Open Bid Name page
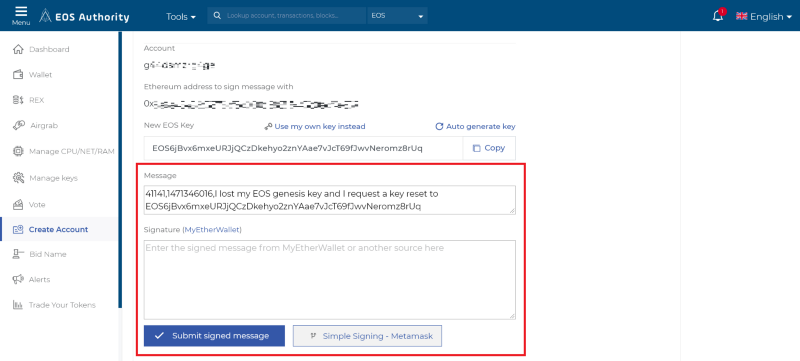This screenshot has height=361, width=800. (47, 254)
